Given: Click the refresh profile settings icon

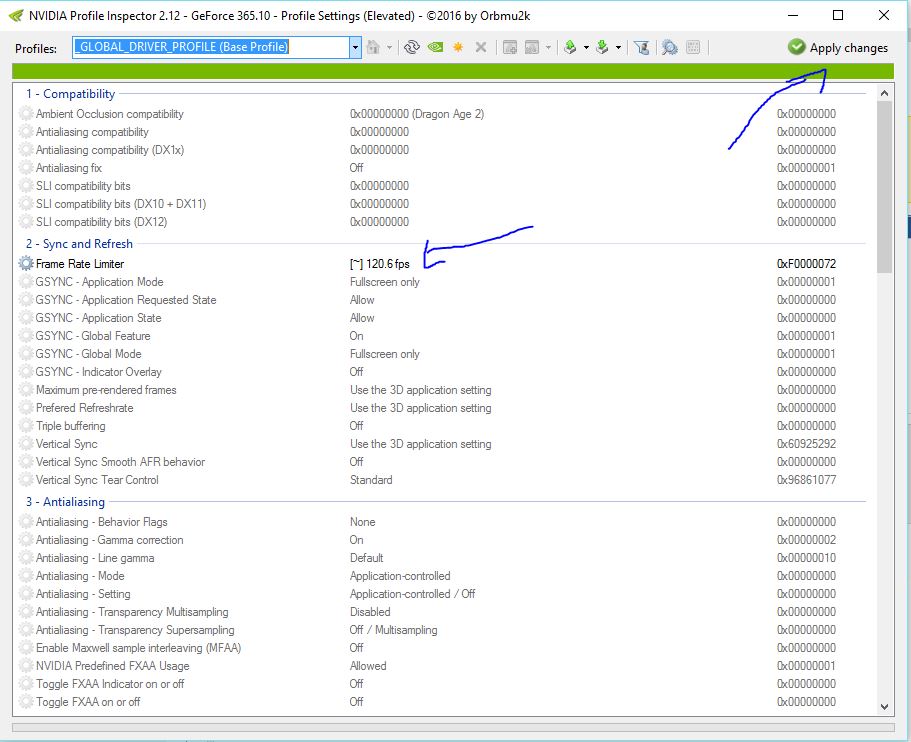Looking at the screenshot, I should pos(412,47).
